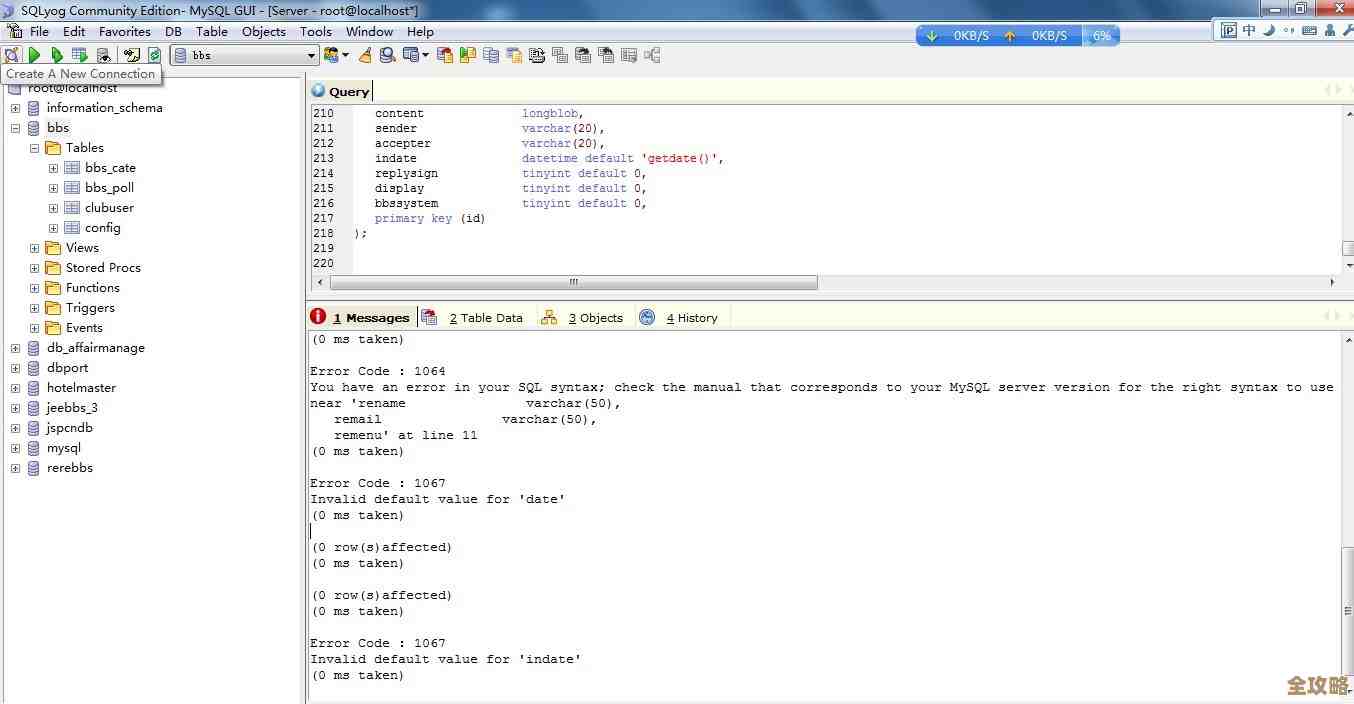Expand the bbs_cate table node
The image size is (1354, 704).
pyautogui.click(x=53, y=168)
